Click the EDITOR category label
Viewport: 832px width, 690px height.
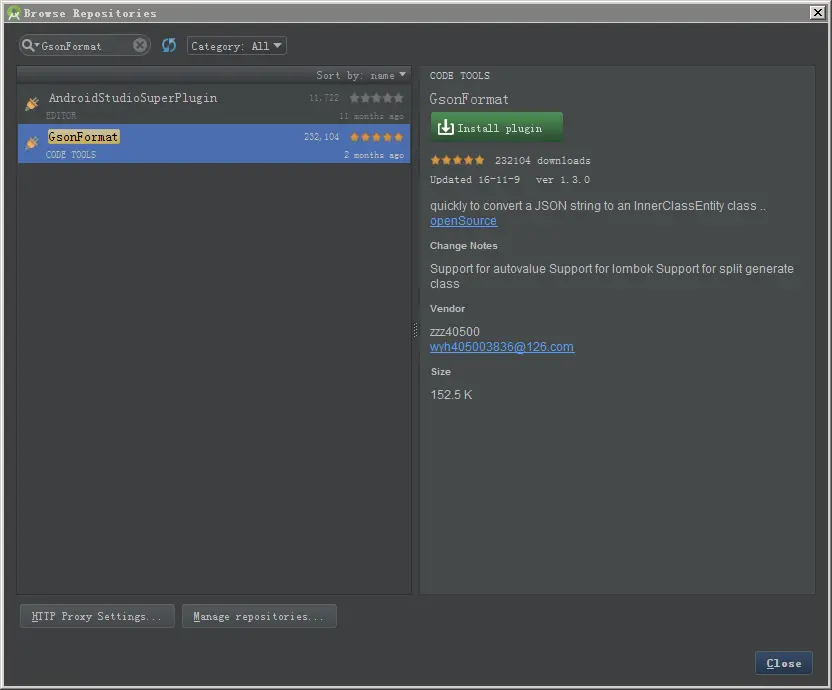61,116
